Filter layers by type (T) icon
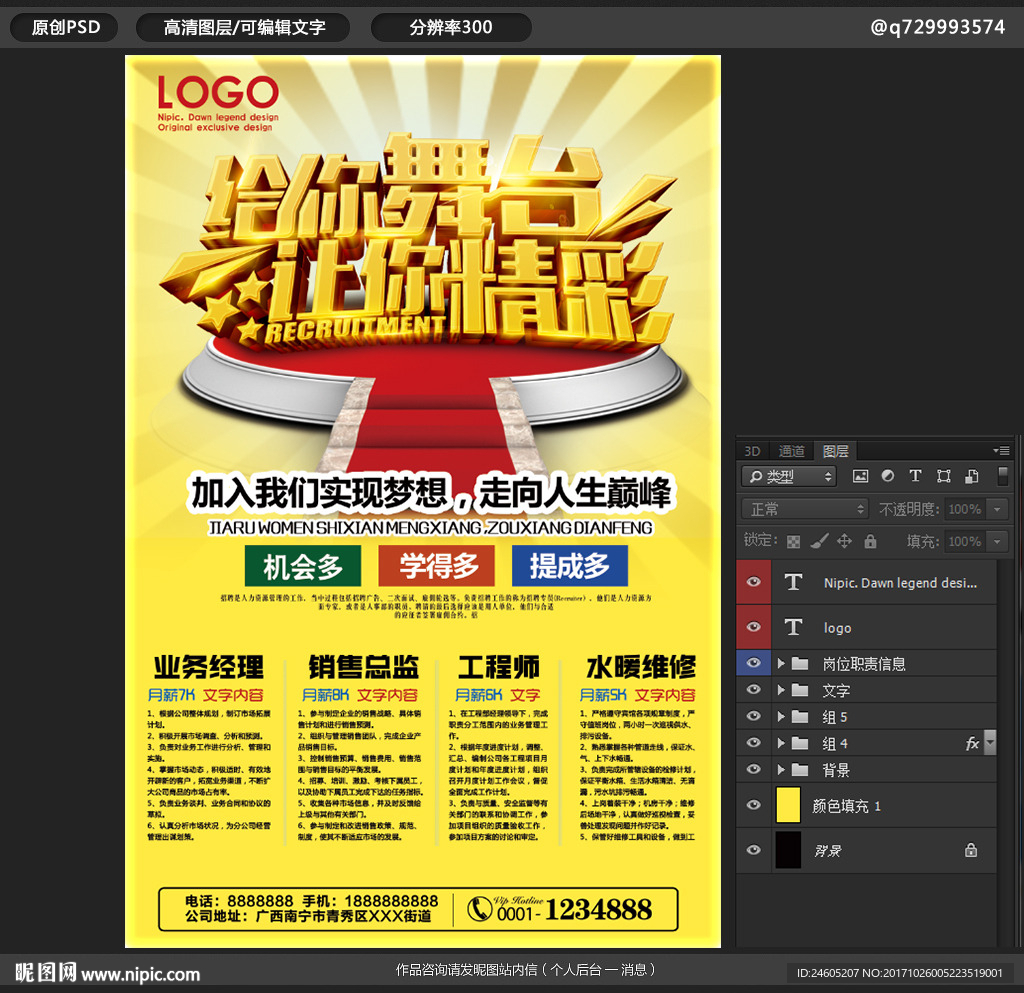1024x993 pixels. pyautogui.click(x=915, y=476)
